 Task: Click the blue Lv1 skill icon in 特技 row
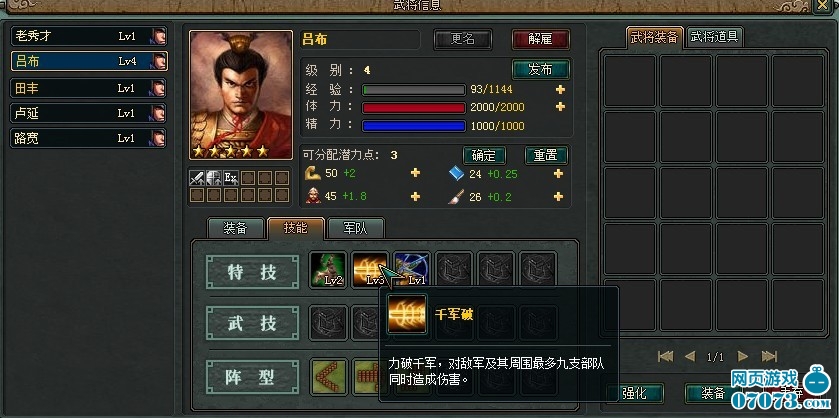point(411,270)
